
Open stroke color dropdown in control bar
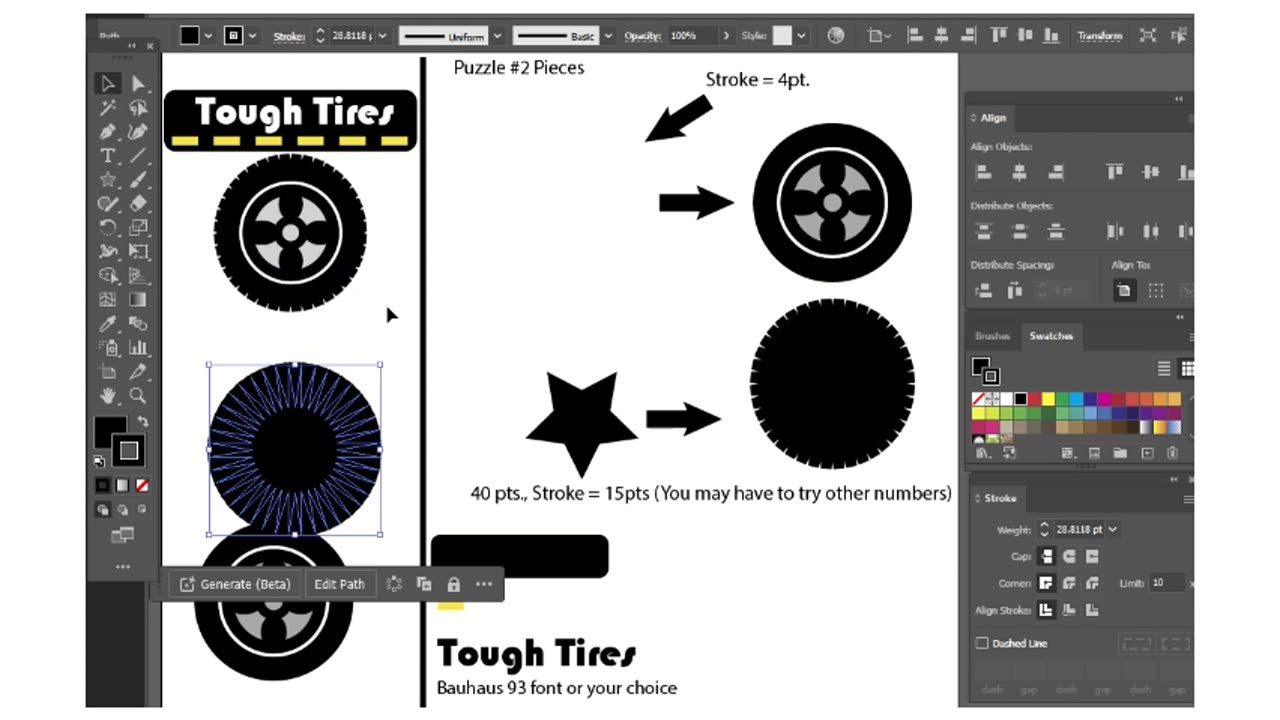(253, 35)
